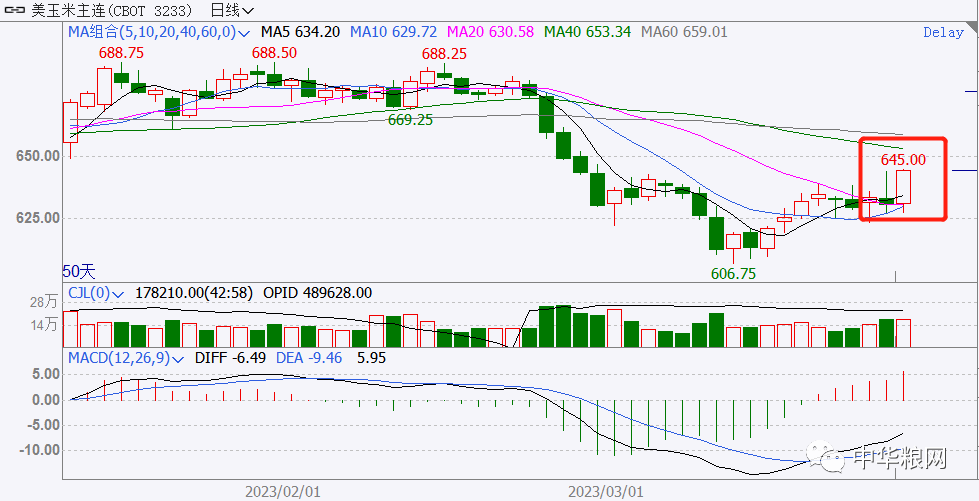Click the DEA -9.46 value
Viewport: 979px width, 501px height.
(308, 358)
